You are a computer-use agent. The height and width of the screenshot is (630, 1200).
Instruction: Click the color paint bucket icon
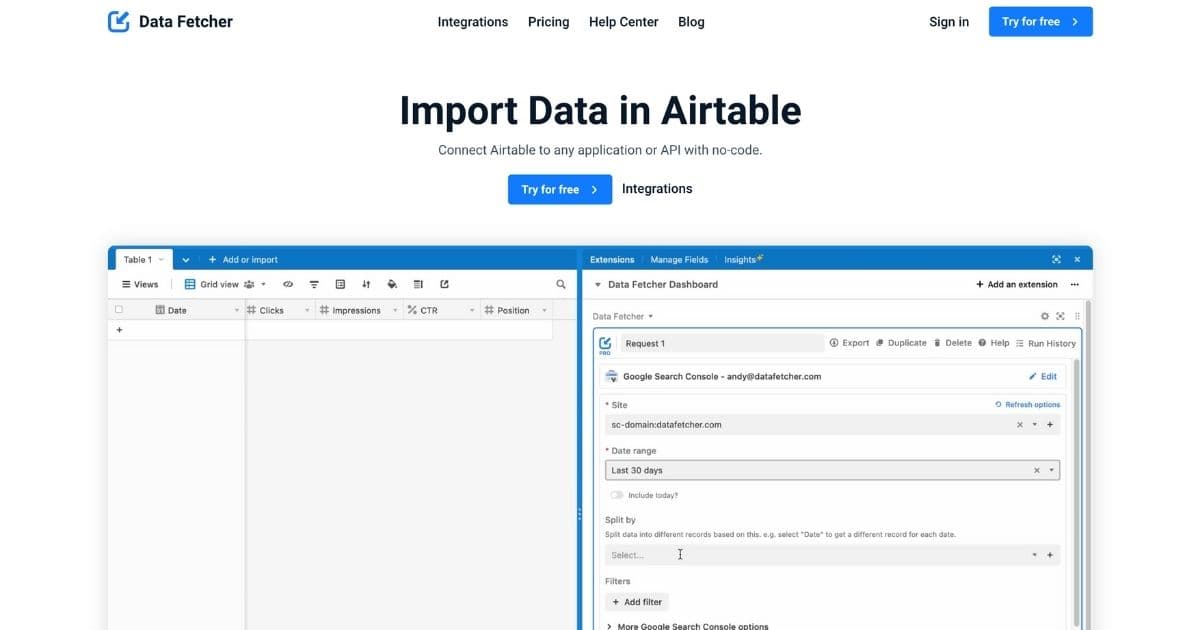click(392, 284)
